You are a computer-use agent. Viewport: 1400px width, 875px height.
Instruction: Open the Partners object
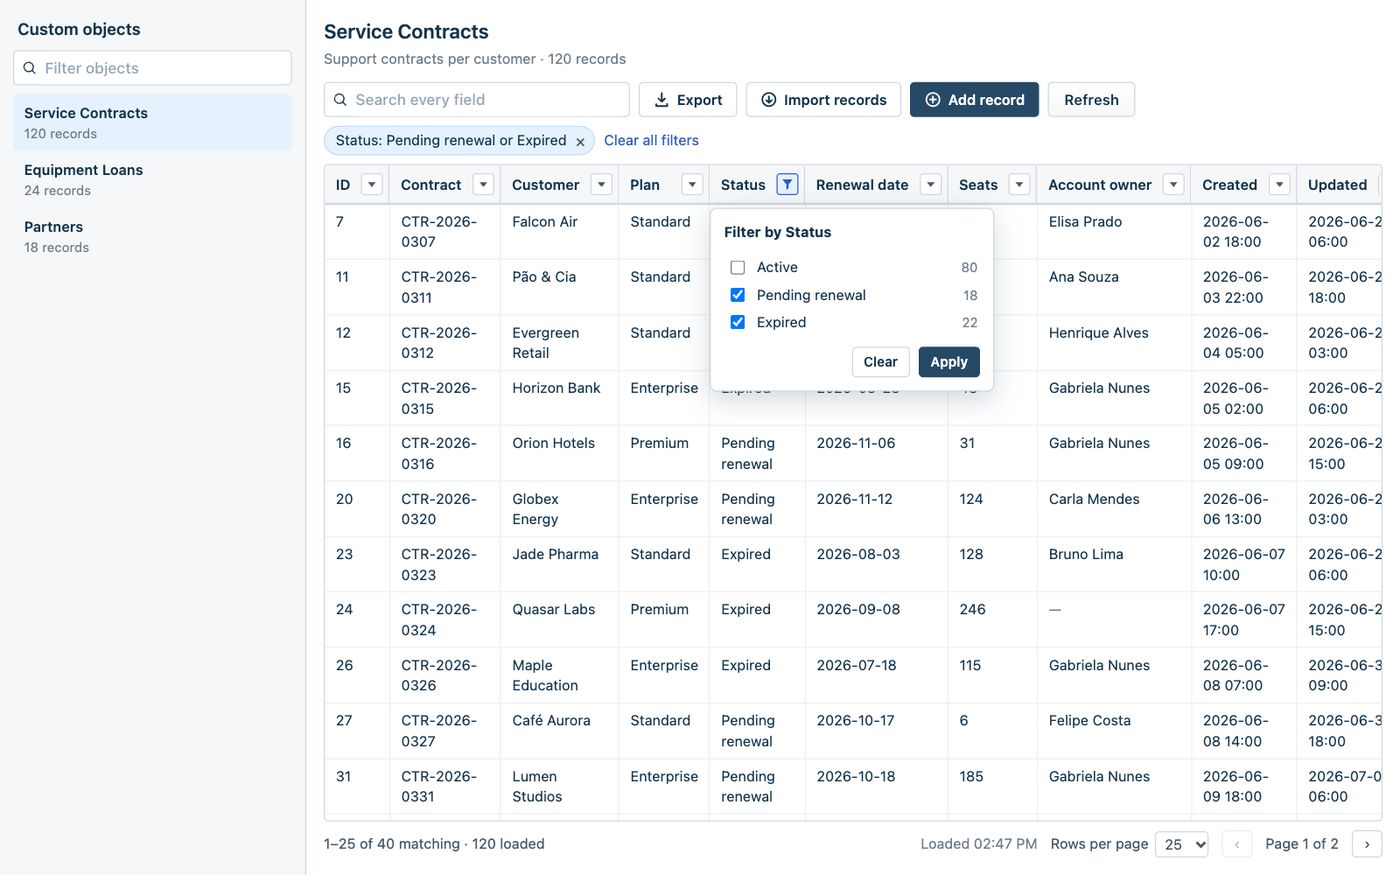[152, 236]
